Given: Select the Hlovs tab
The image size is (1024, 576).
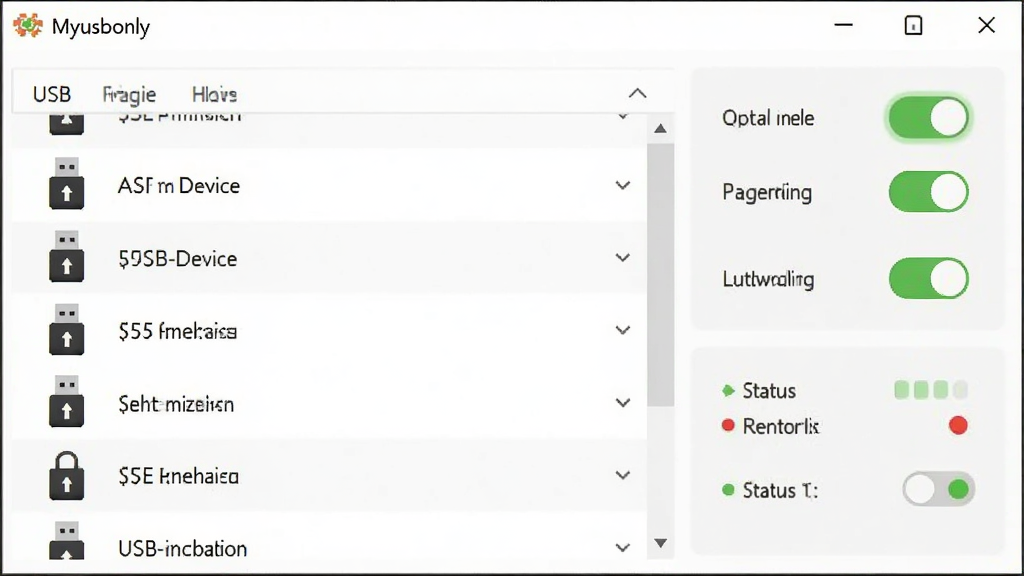Looking at the screenshot, I should pos(214,95).
